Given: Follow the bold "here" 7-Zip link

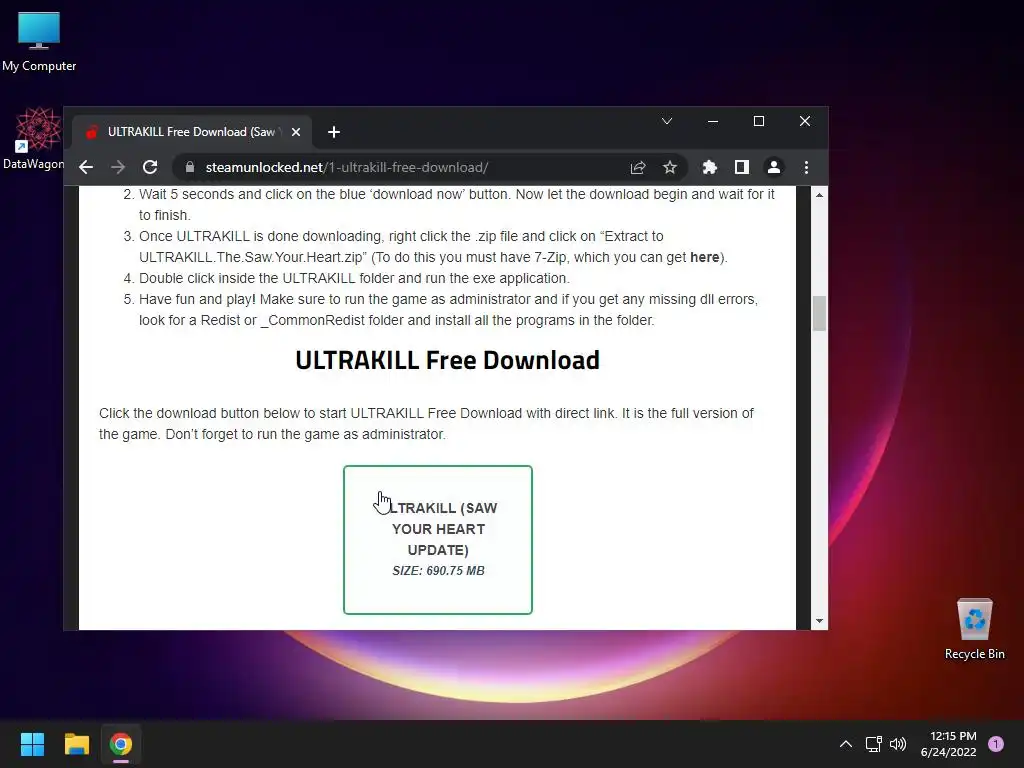Looking at the screenshot, I should pyautogui.click(x=704, y=257).
